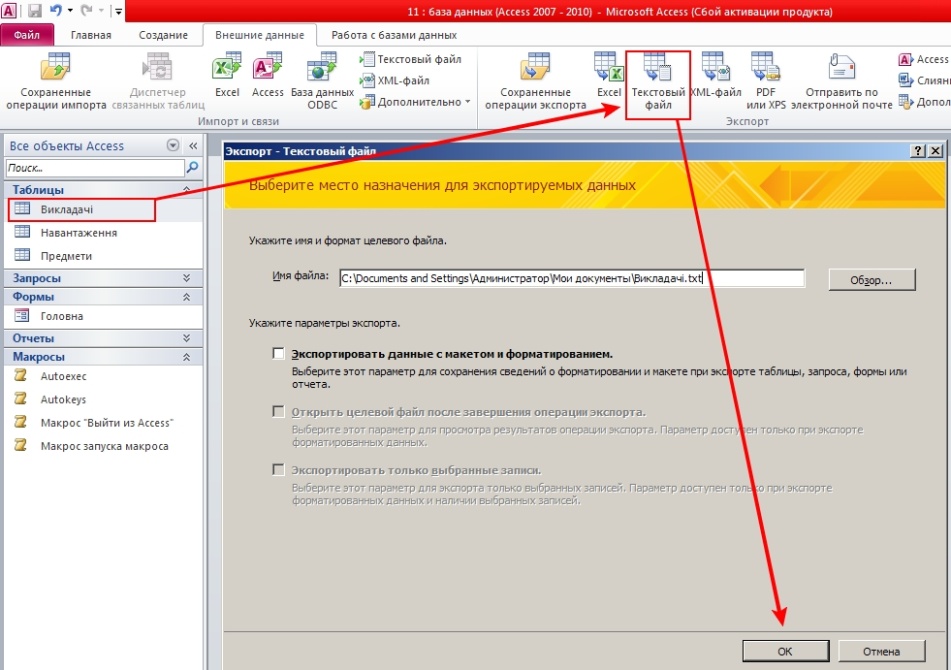
Task: Click Отмена button in export dialog
Action: (x=881, y=651)
